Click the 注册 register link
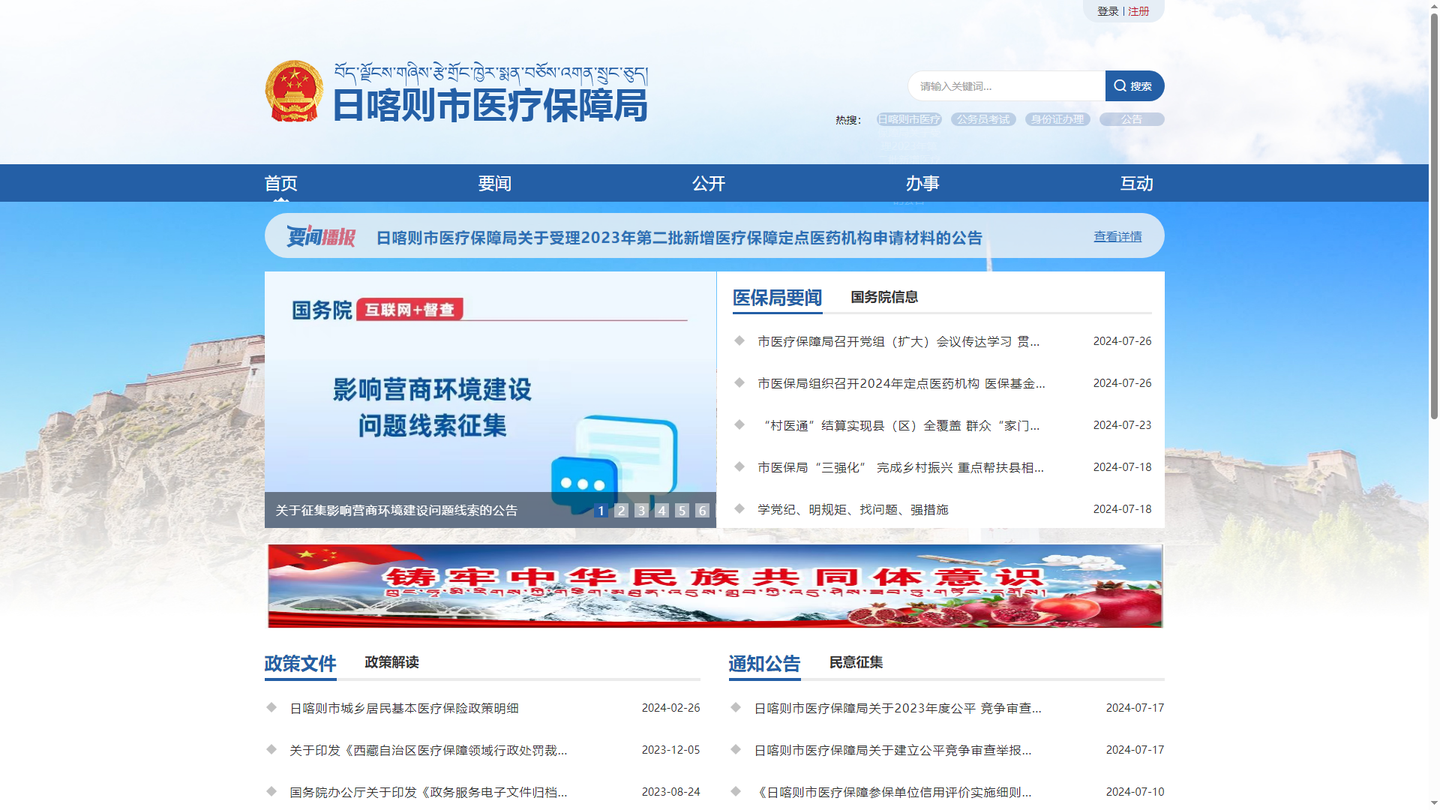 [1139, 12]
